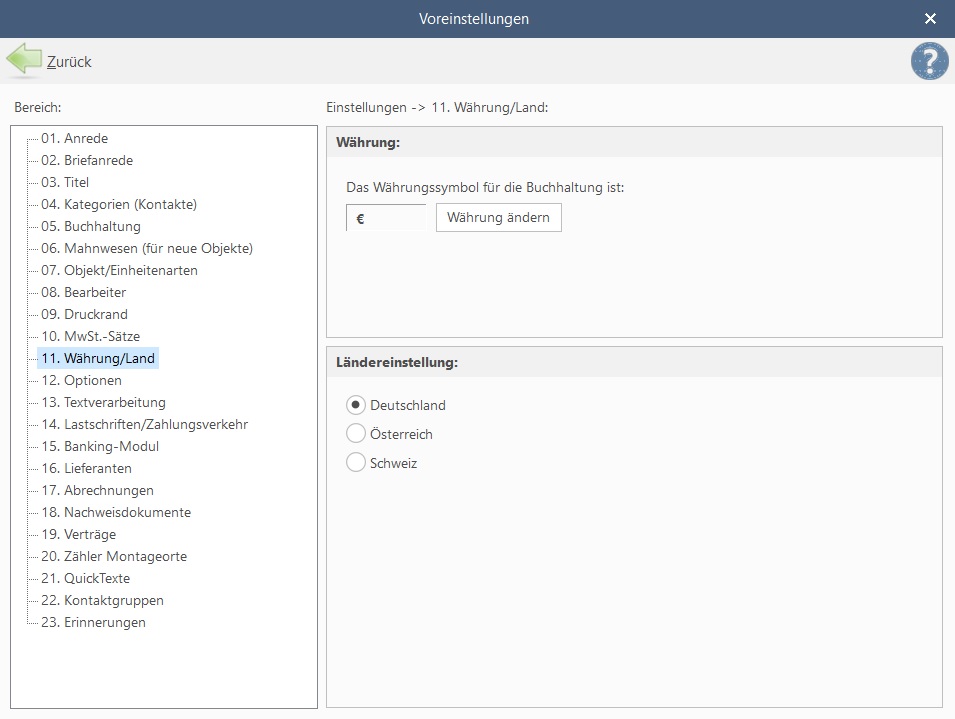Select 17. Abrechnungen entry
Viewport: 955px width, 719px height.
pyautogui.click(x=97, y=489)
